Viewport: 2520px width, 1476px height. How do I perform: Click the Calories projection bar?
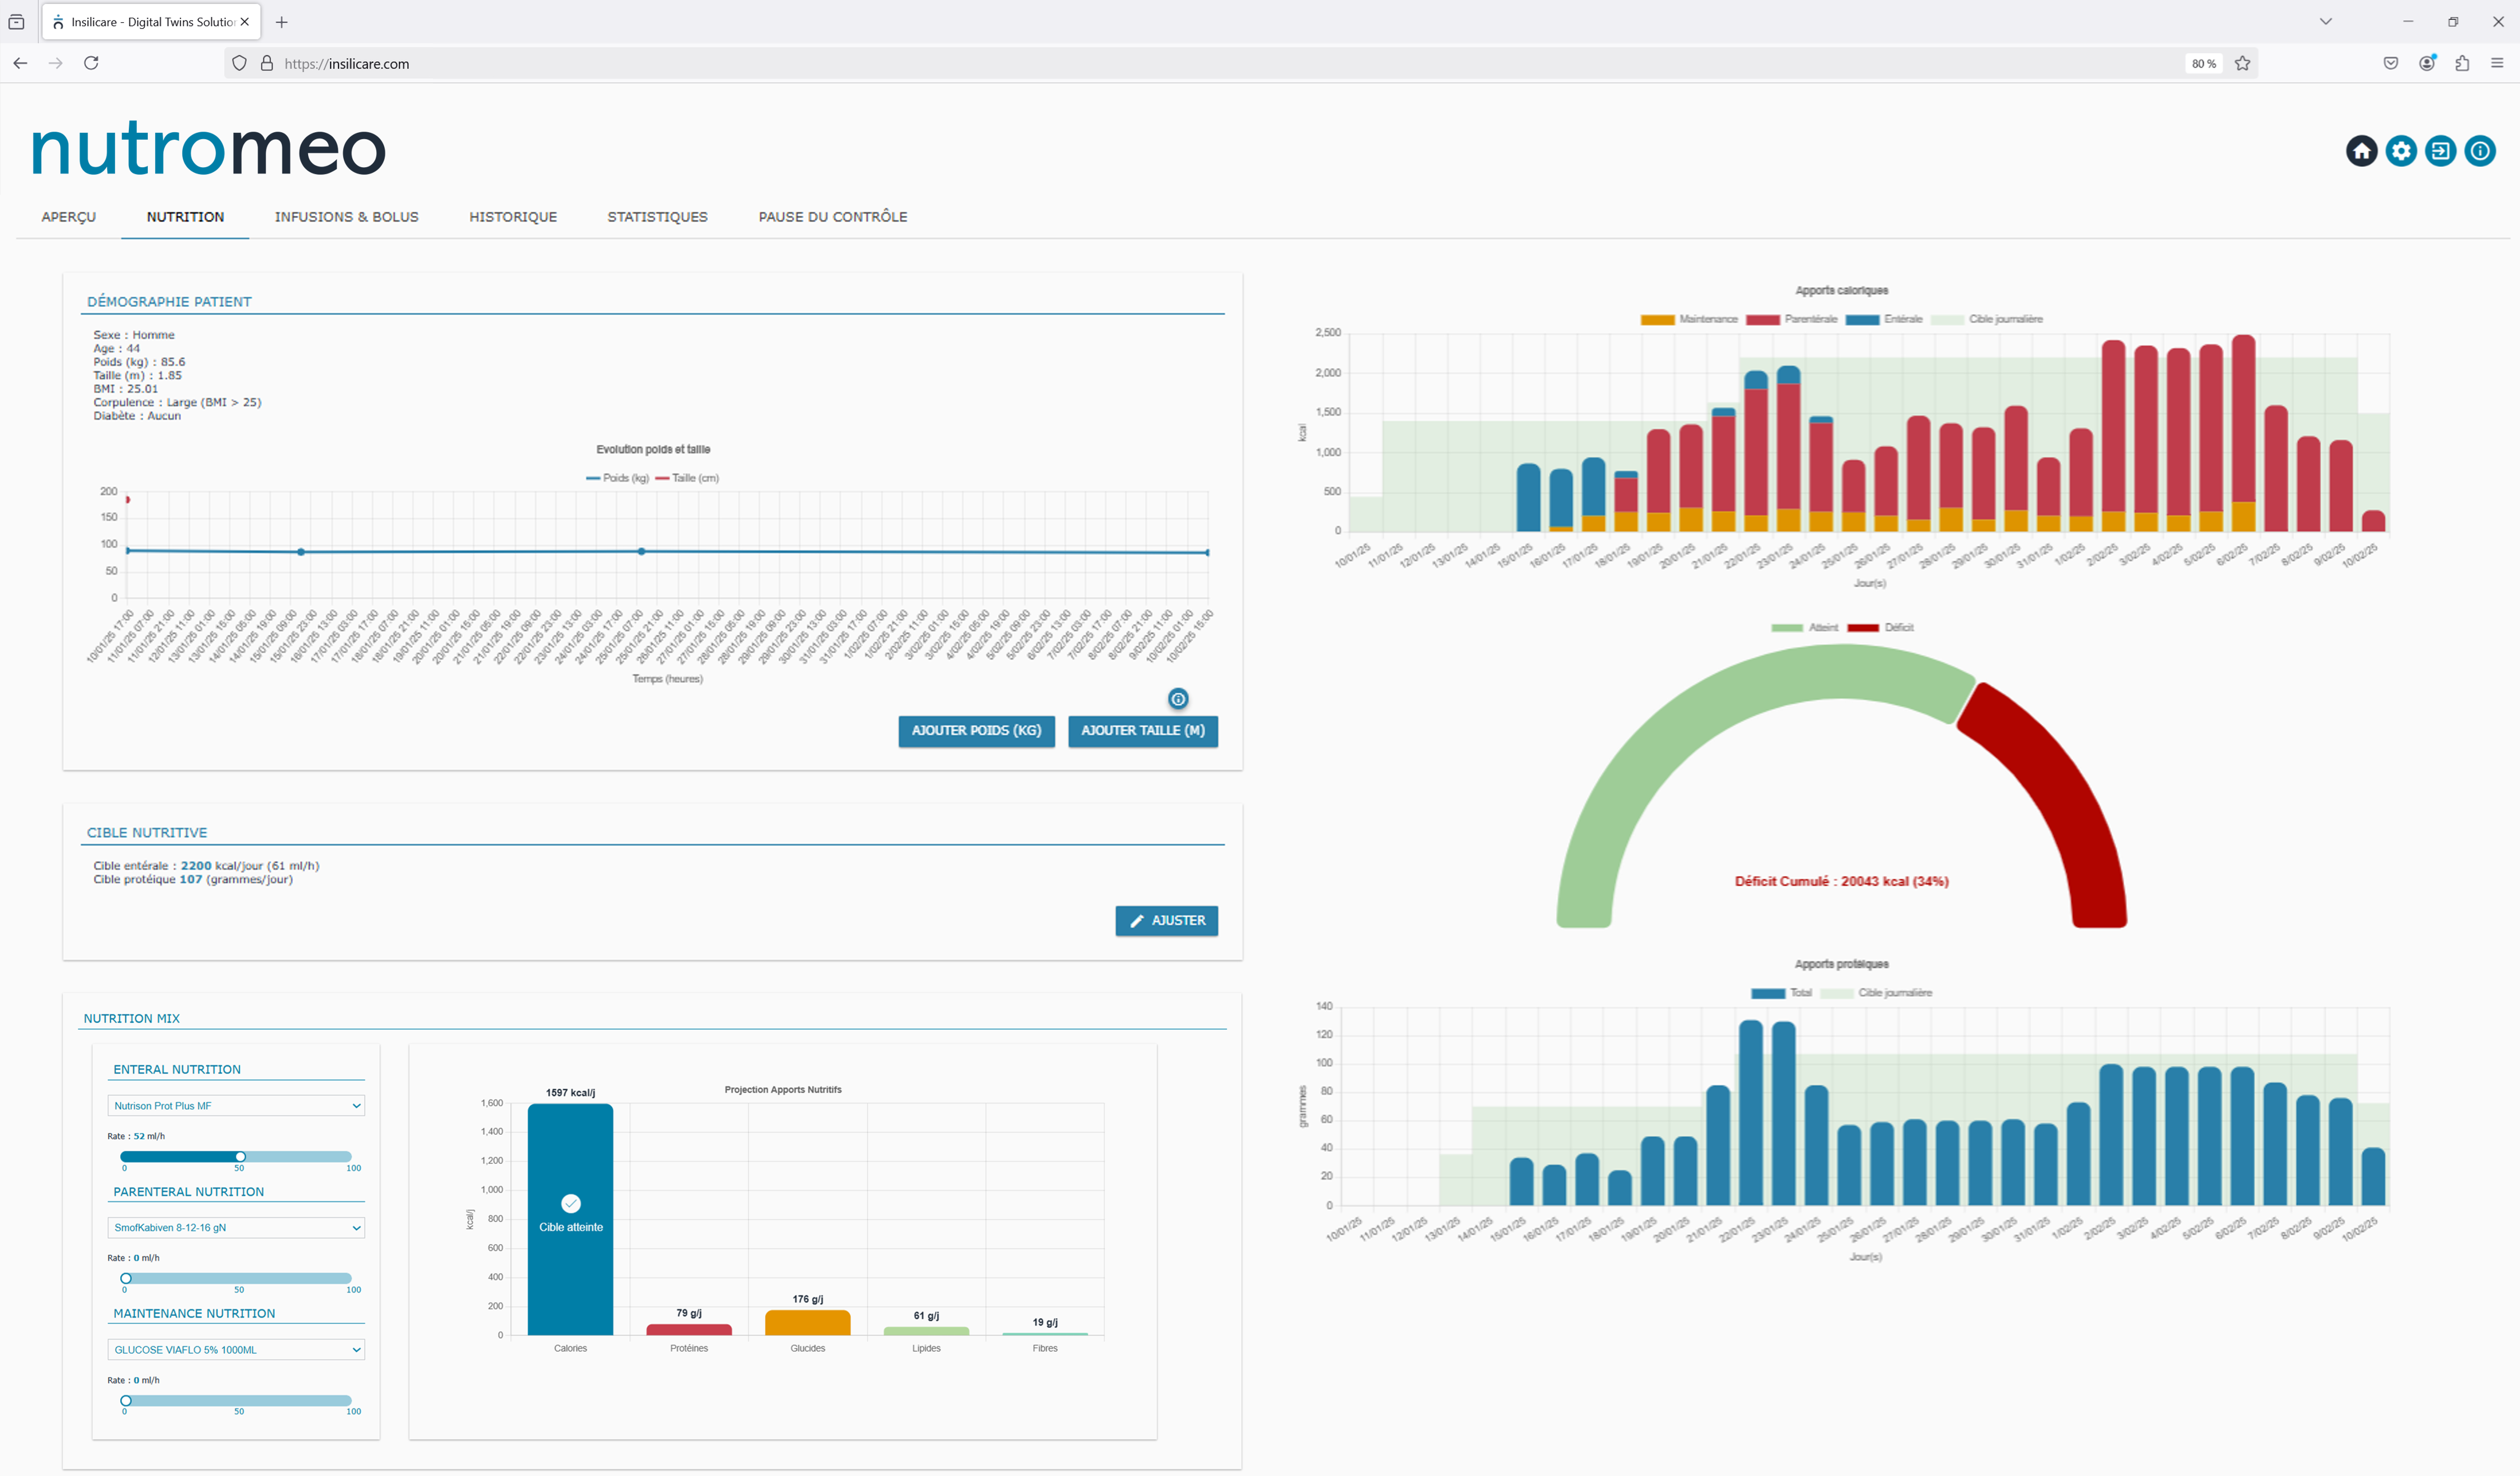click(x=570, y=1220)
